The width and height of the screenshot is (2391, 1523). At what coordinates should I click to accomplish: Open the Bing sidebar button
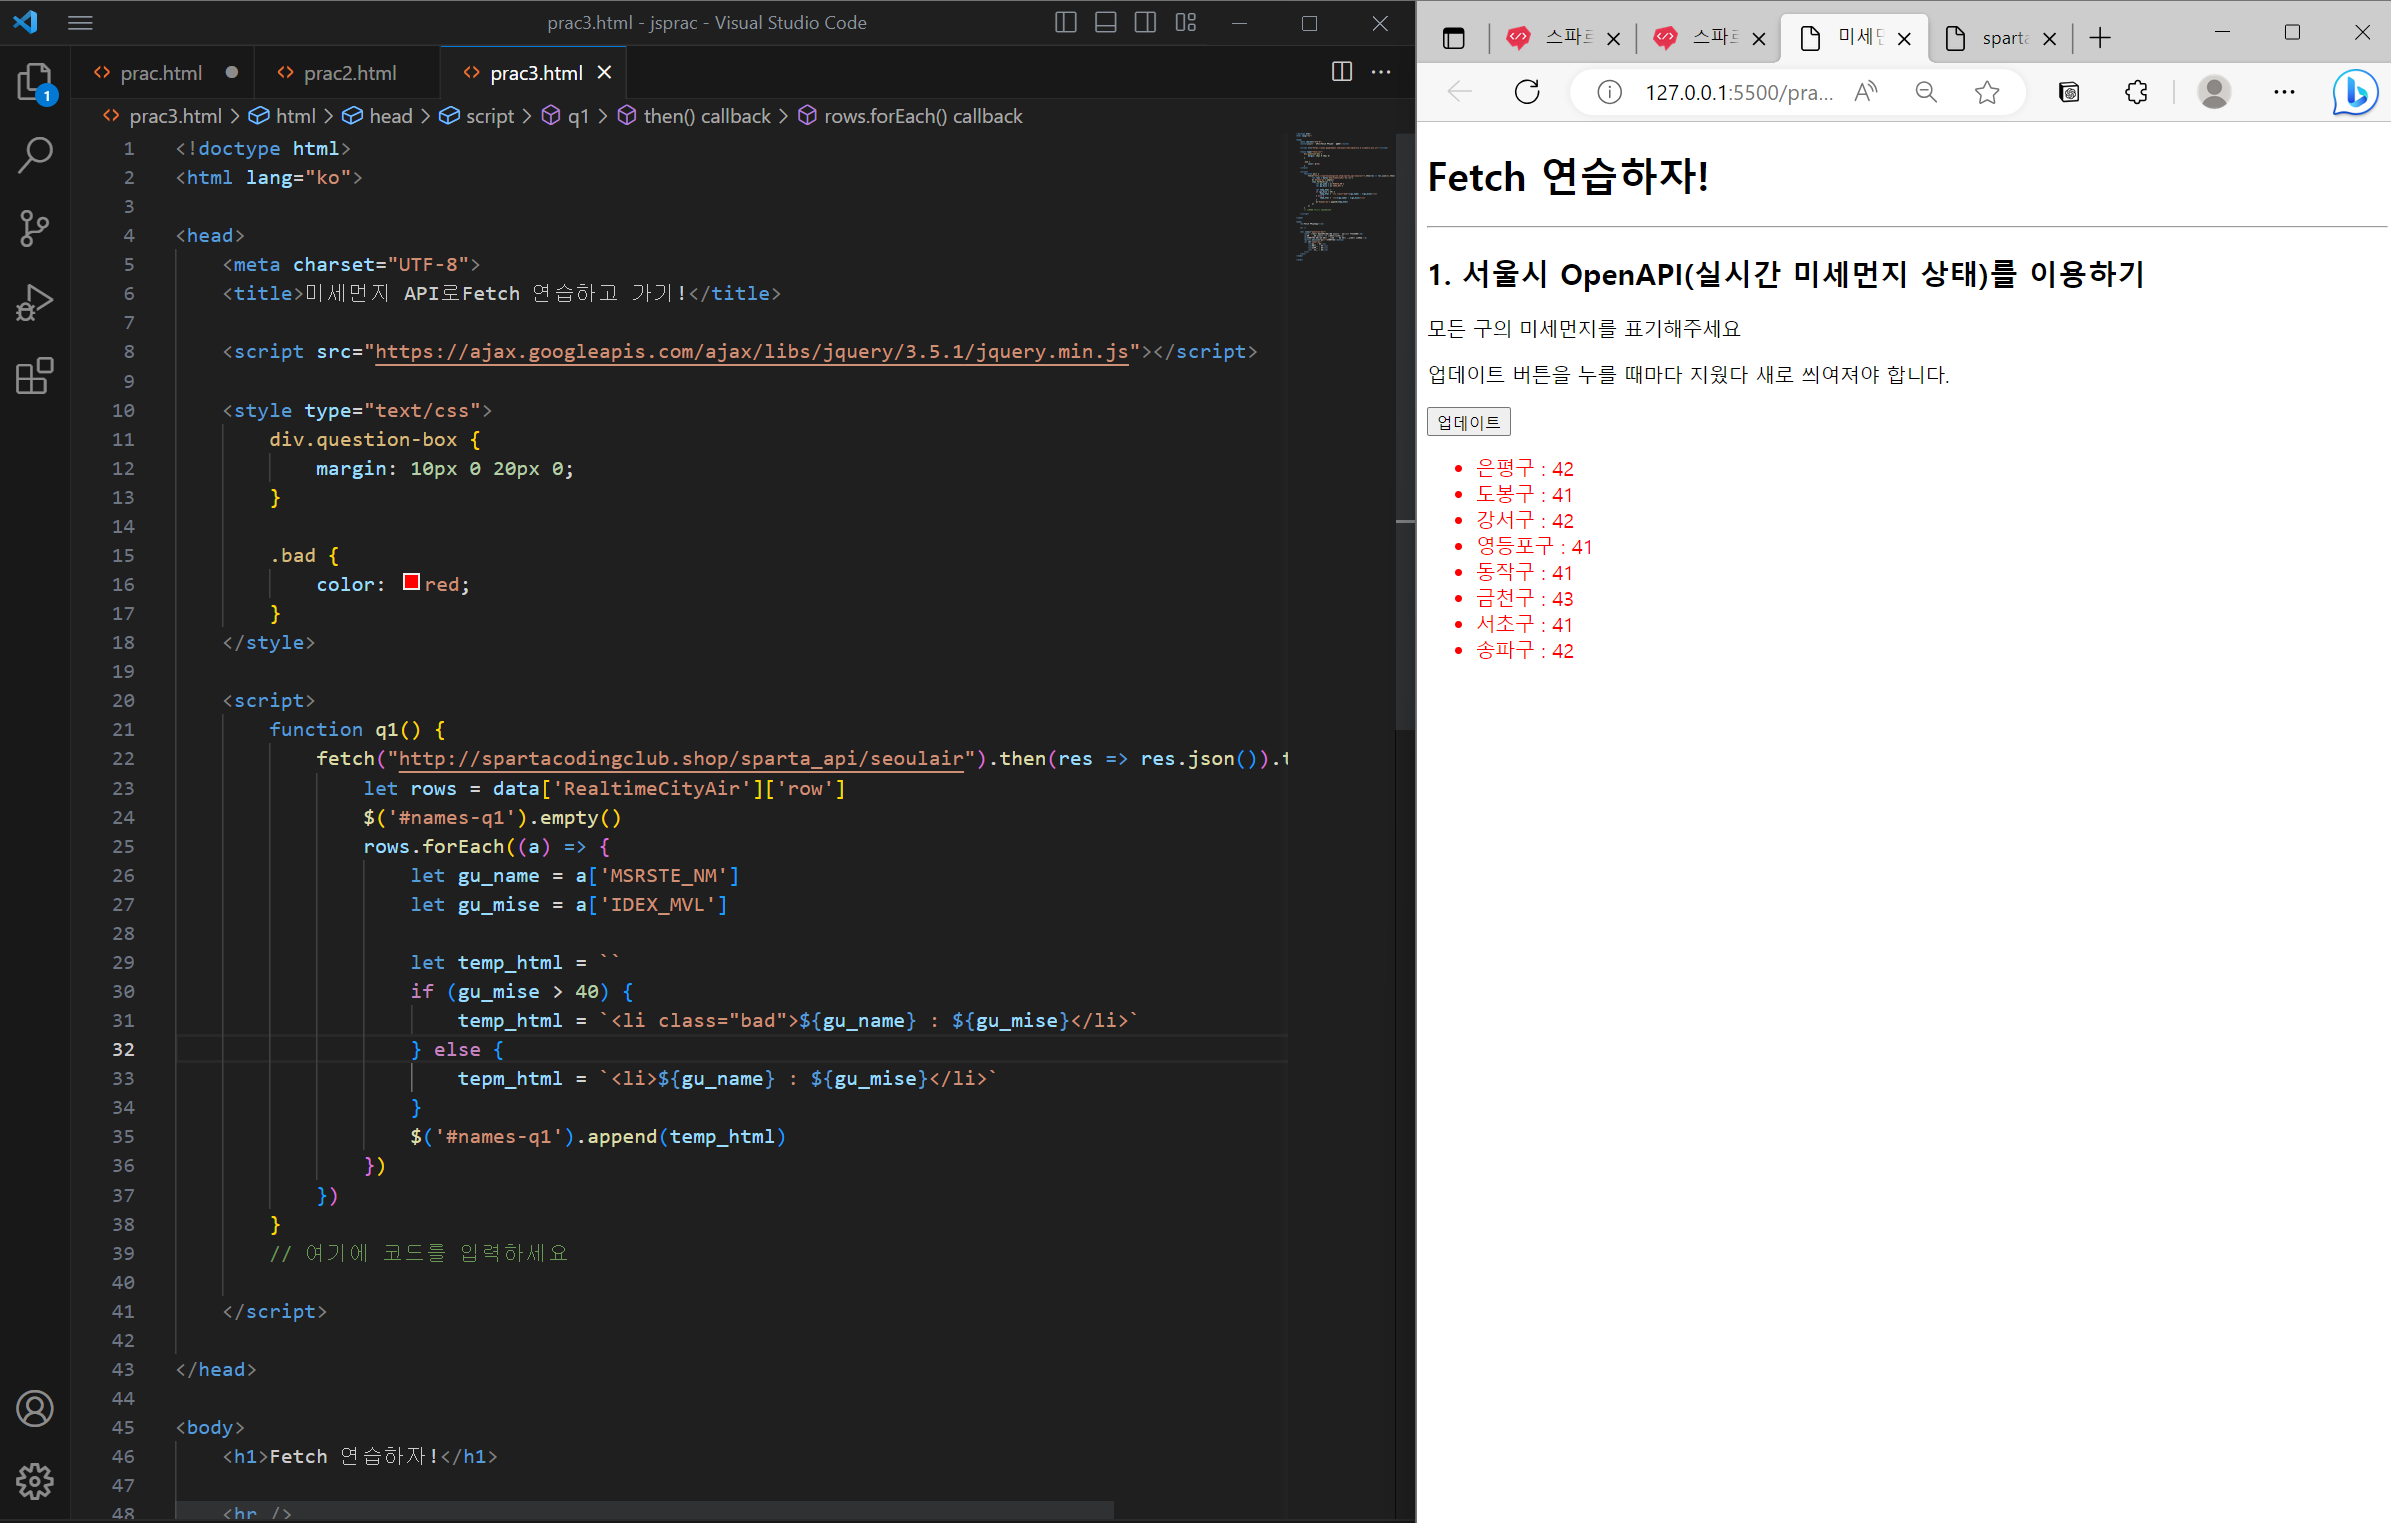pos(2354,92)
